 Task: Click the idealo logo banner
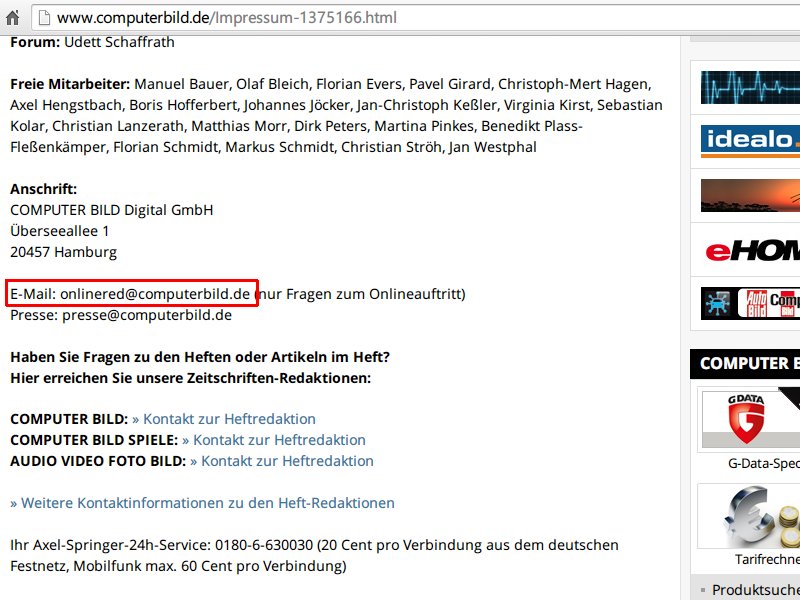750,141
